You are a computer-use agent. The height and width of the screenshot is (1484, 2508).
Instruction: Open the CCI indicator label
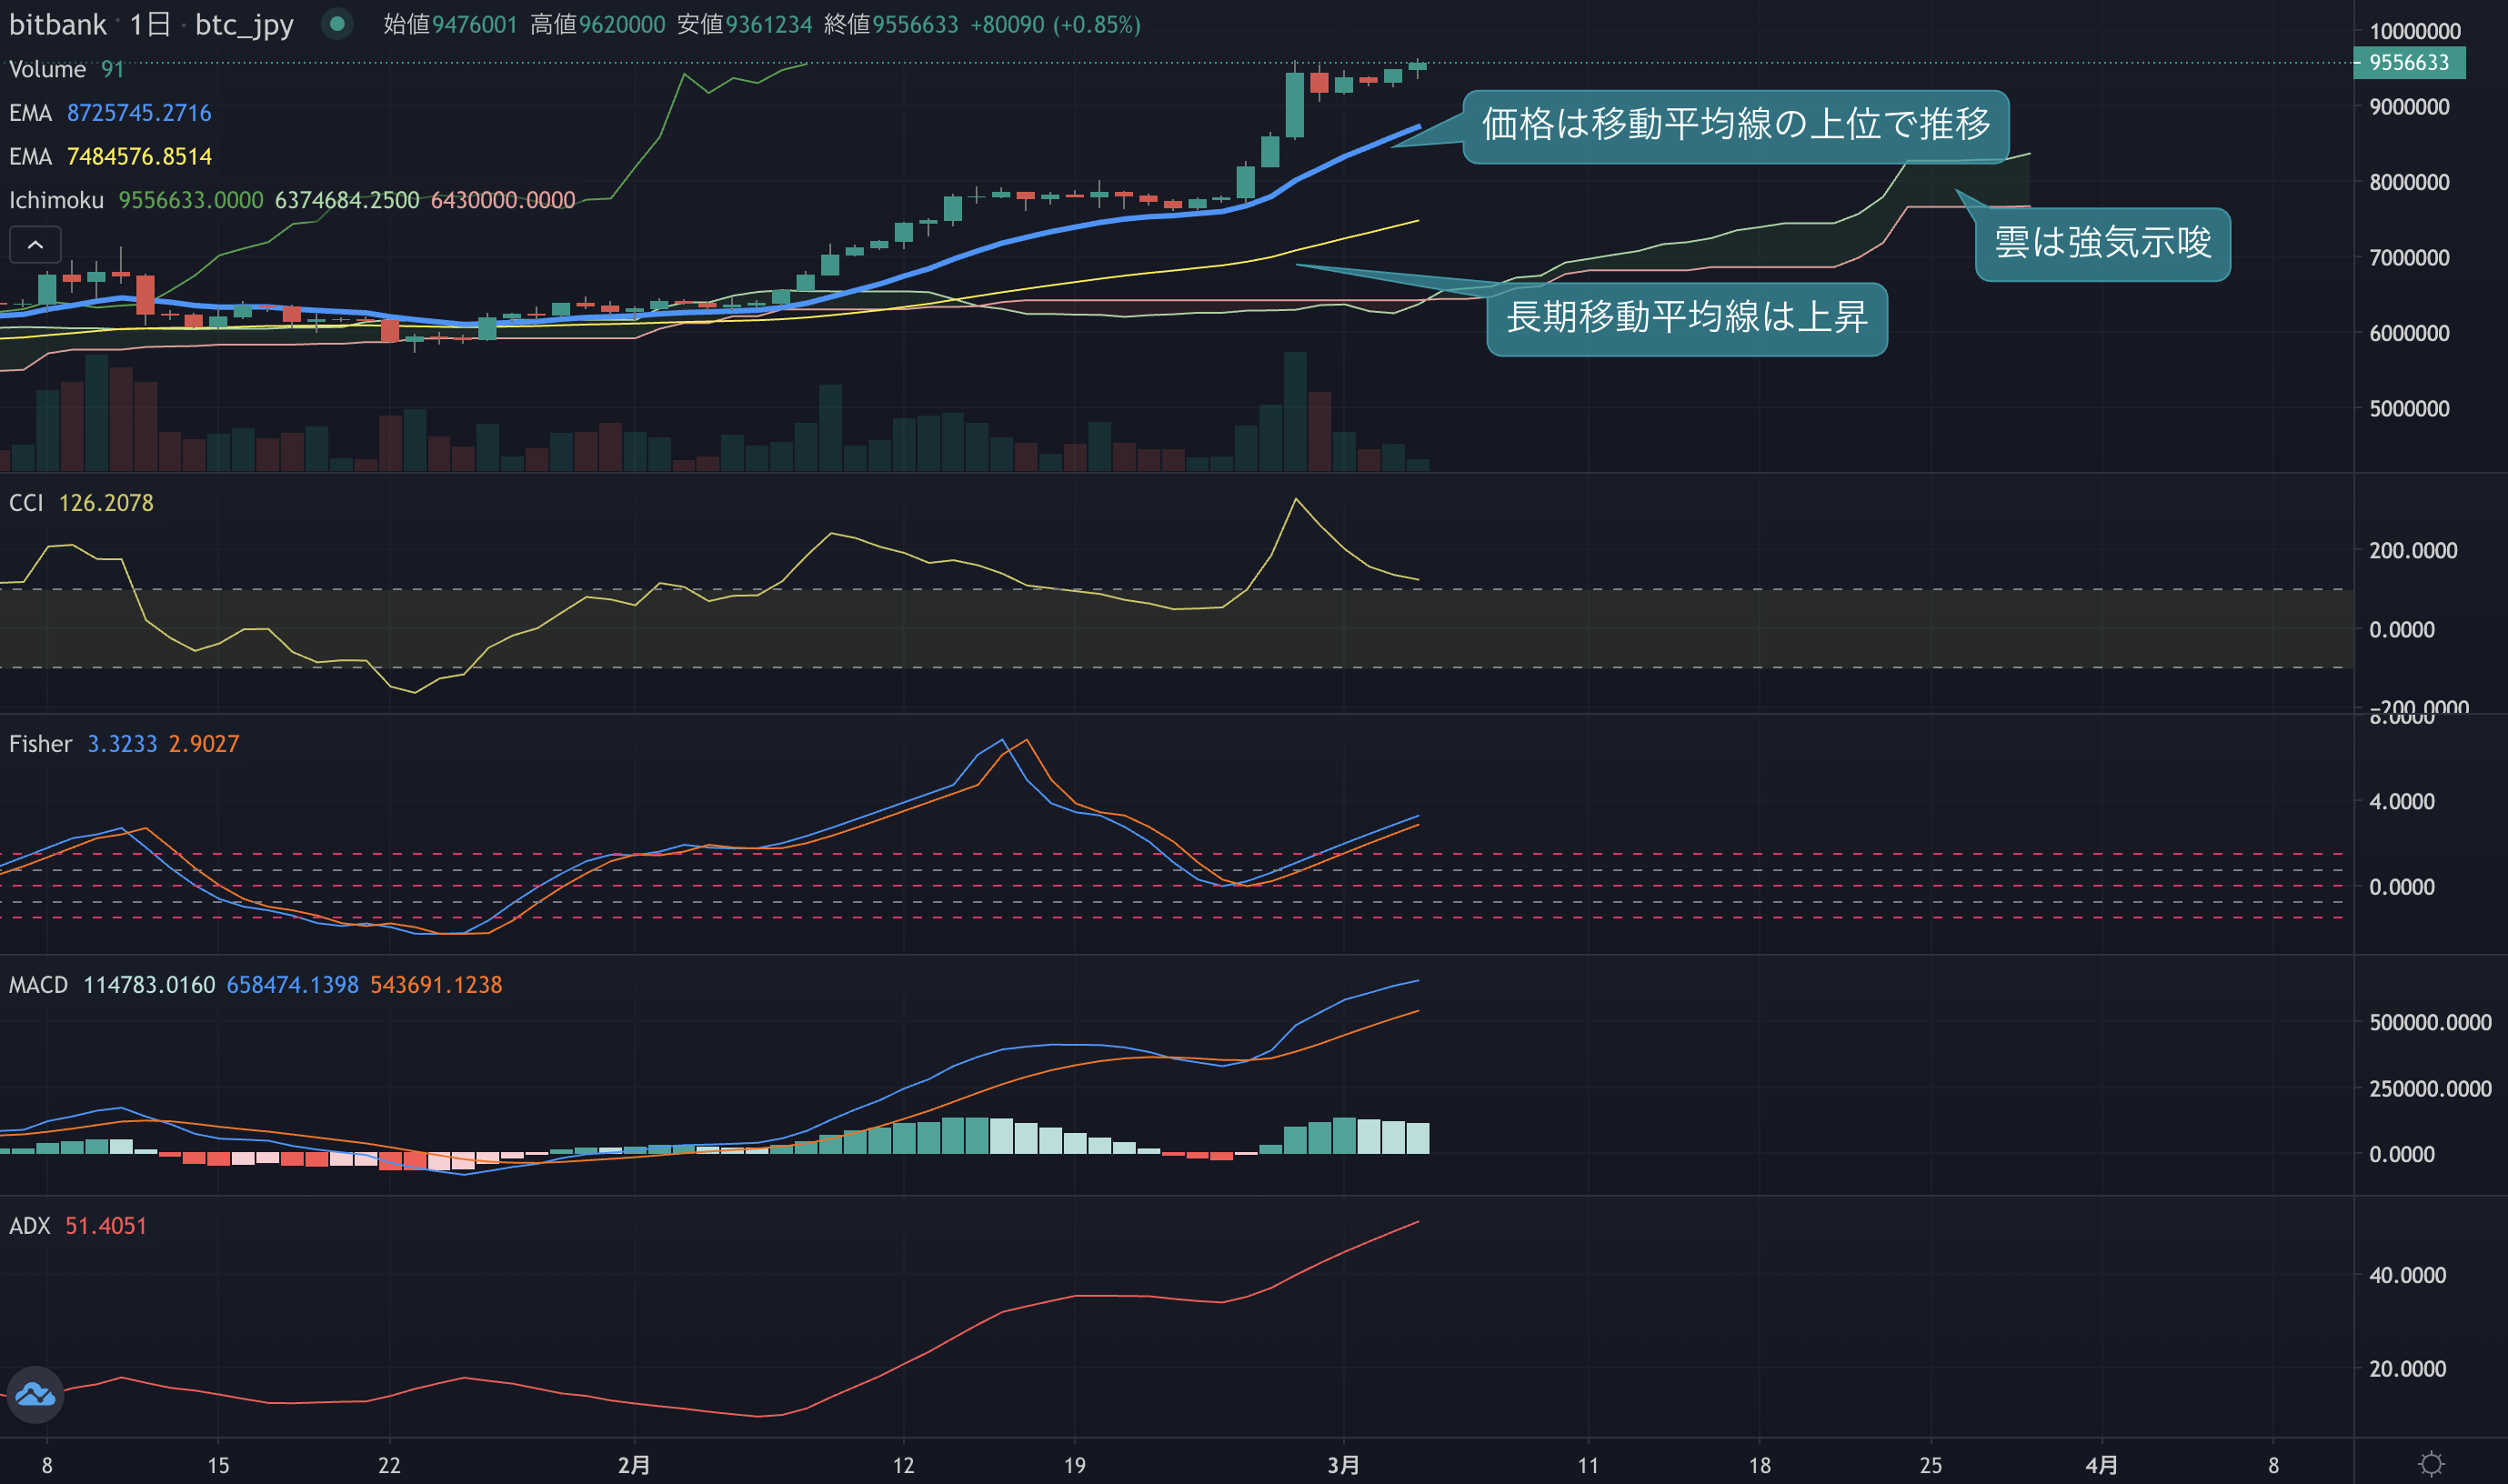coord(26,502)
